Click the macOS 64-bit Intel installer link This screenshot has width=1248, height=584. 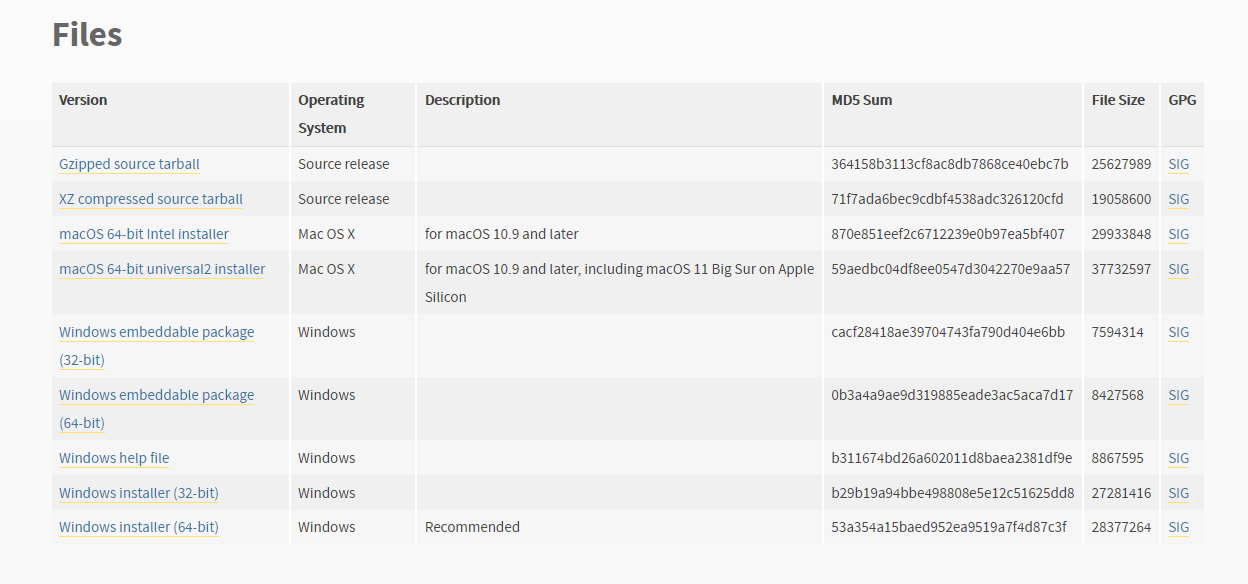[144, 234]
